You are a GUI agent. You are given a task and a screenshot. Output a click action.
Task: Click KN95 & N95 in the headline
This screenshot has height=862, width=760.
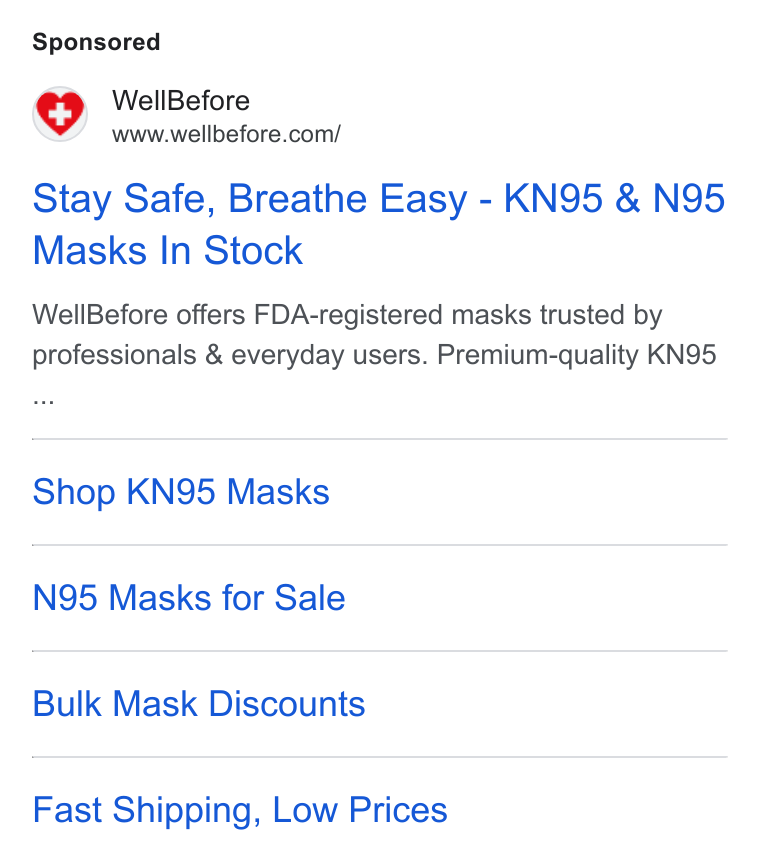coord(614,198)
